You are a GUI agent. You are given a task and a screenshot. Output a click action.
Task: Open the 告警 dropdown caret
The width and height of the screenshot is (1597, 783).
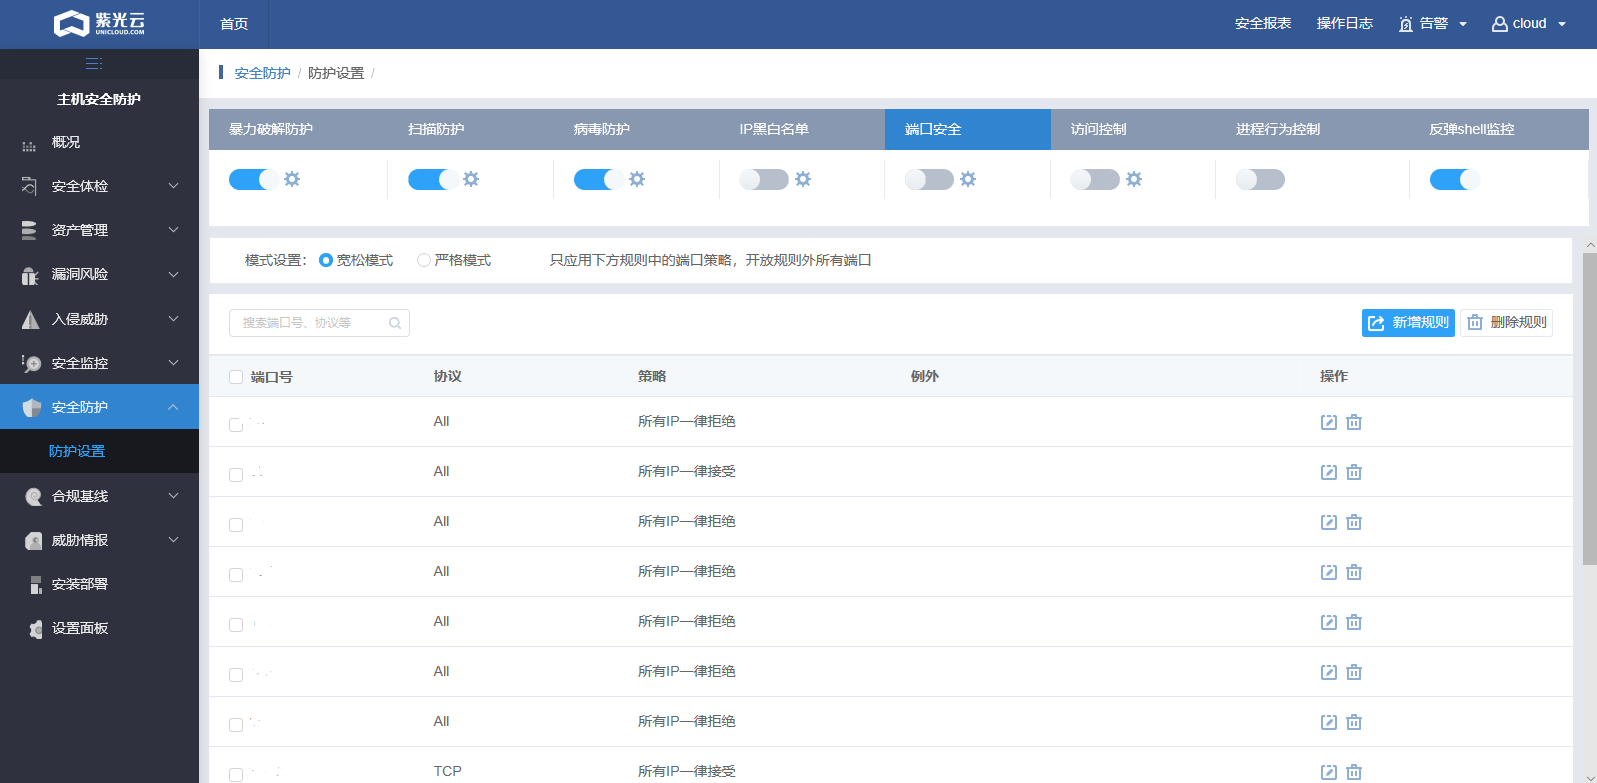pos(1463,24)
